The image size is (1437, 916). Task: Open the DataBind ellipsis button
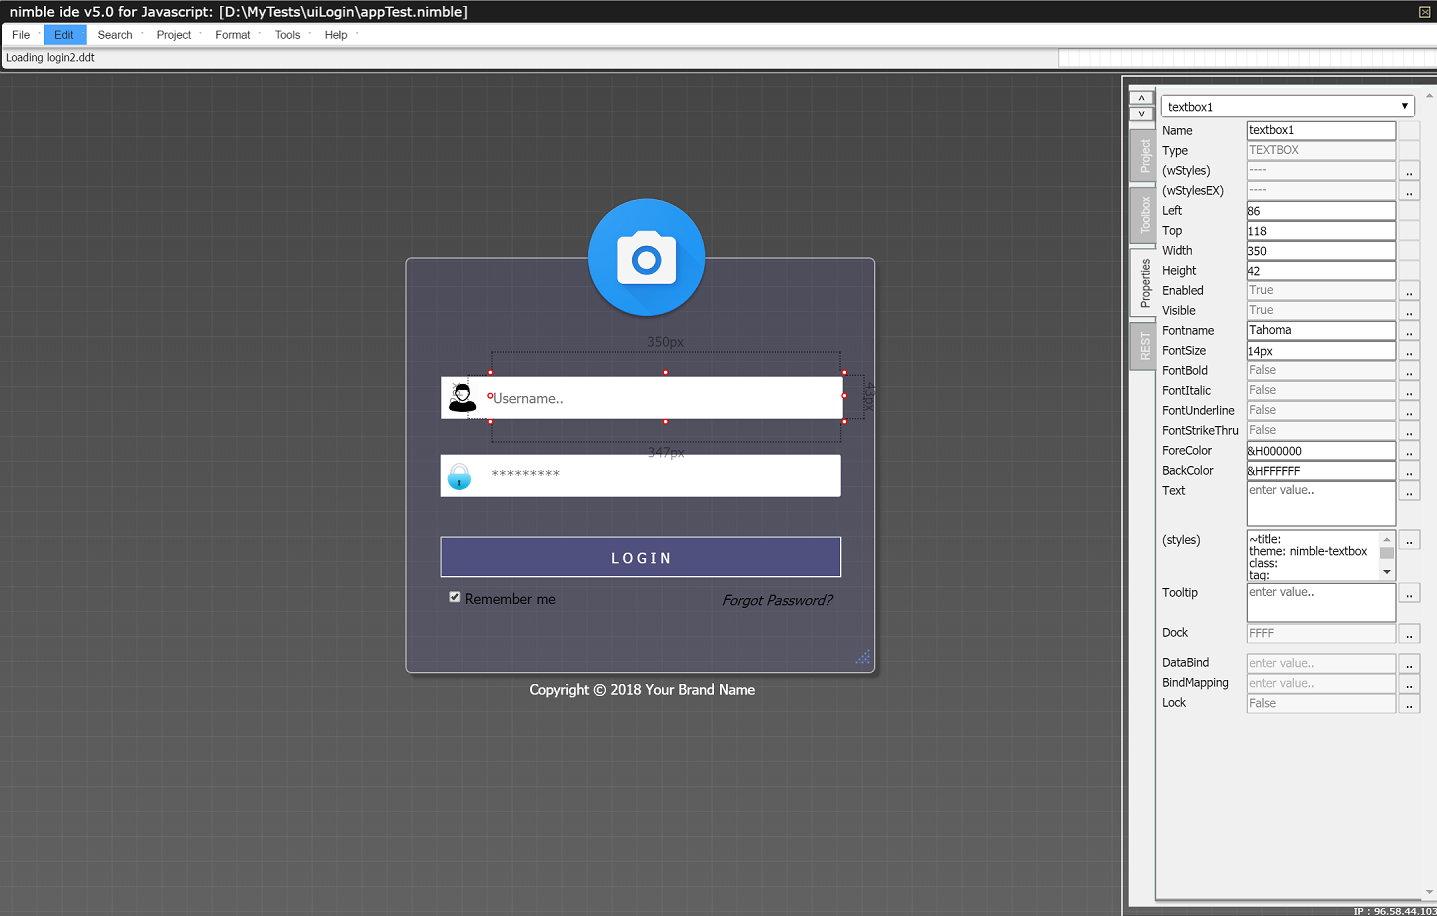[1409, 664]
